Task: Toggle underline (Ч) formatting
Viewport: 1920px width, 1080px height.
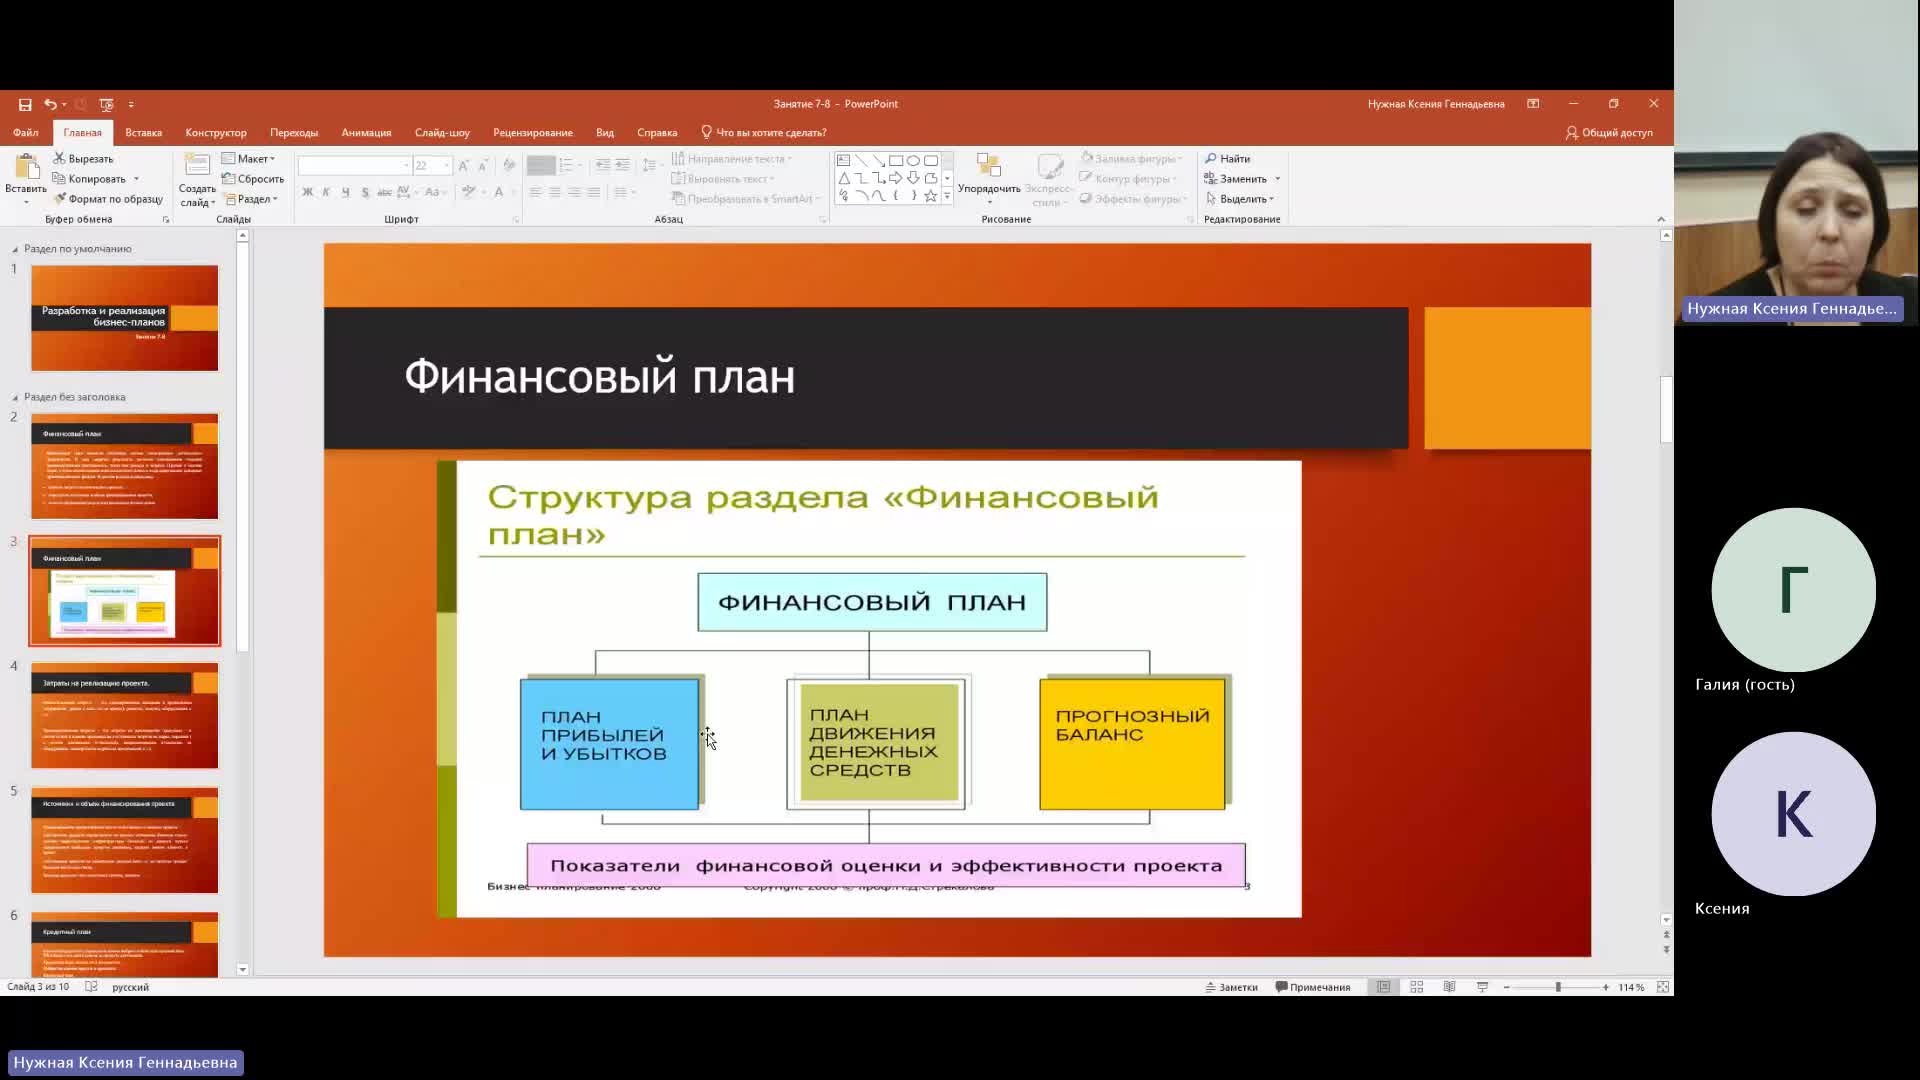Action: tap(345, 192)
